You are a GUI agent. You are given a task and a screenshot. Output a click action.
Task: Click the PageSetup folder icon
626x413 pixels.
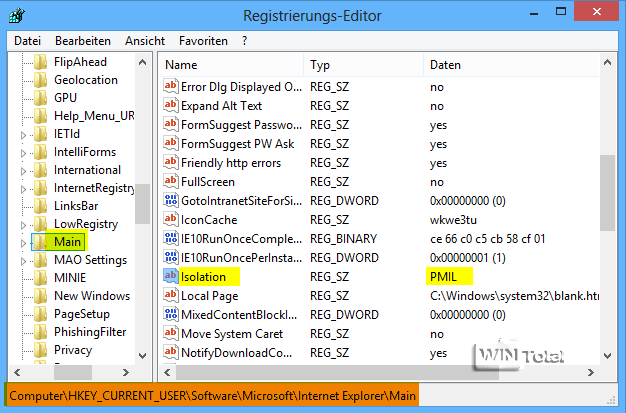40,314
